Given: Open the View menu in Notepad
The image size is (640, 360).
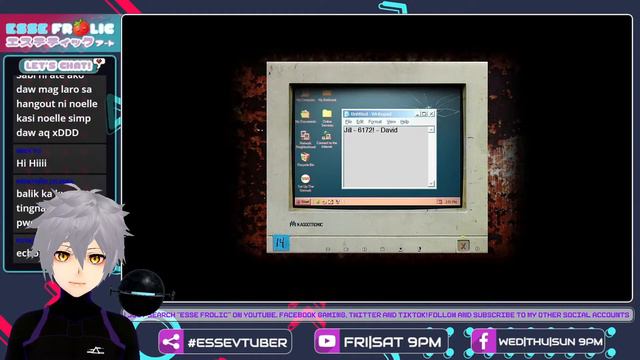Looking at the screenshot, I should (391, 122).
